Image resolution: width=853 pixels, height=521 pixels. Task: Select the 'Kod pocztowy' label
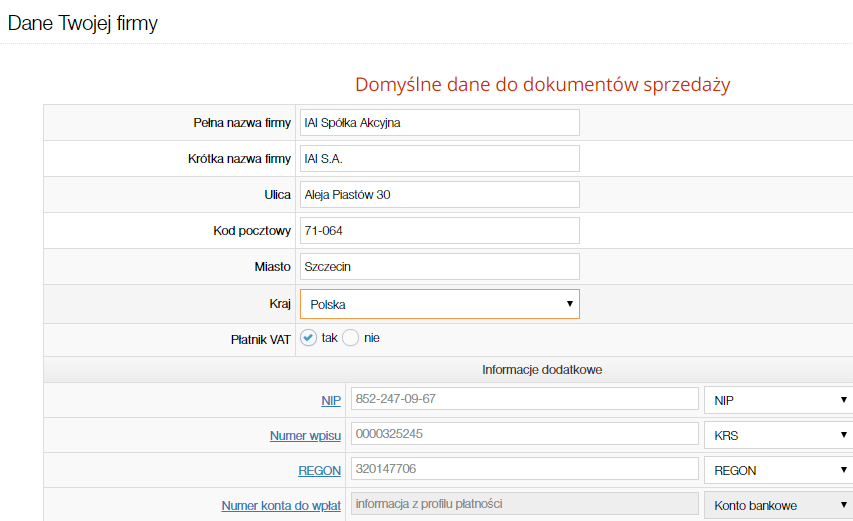pos(252,231)
